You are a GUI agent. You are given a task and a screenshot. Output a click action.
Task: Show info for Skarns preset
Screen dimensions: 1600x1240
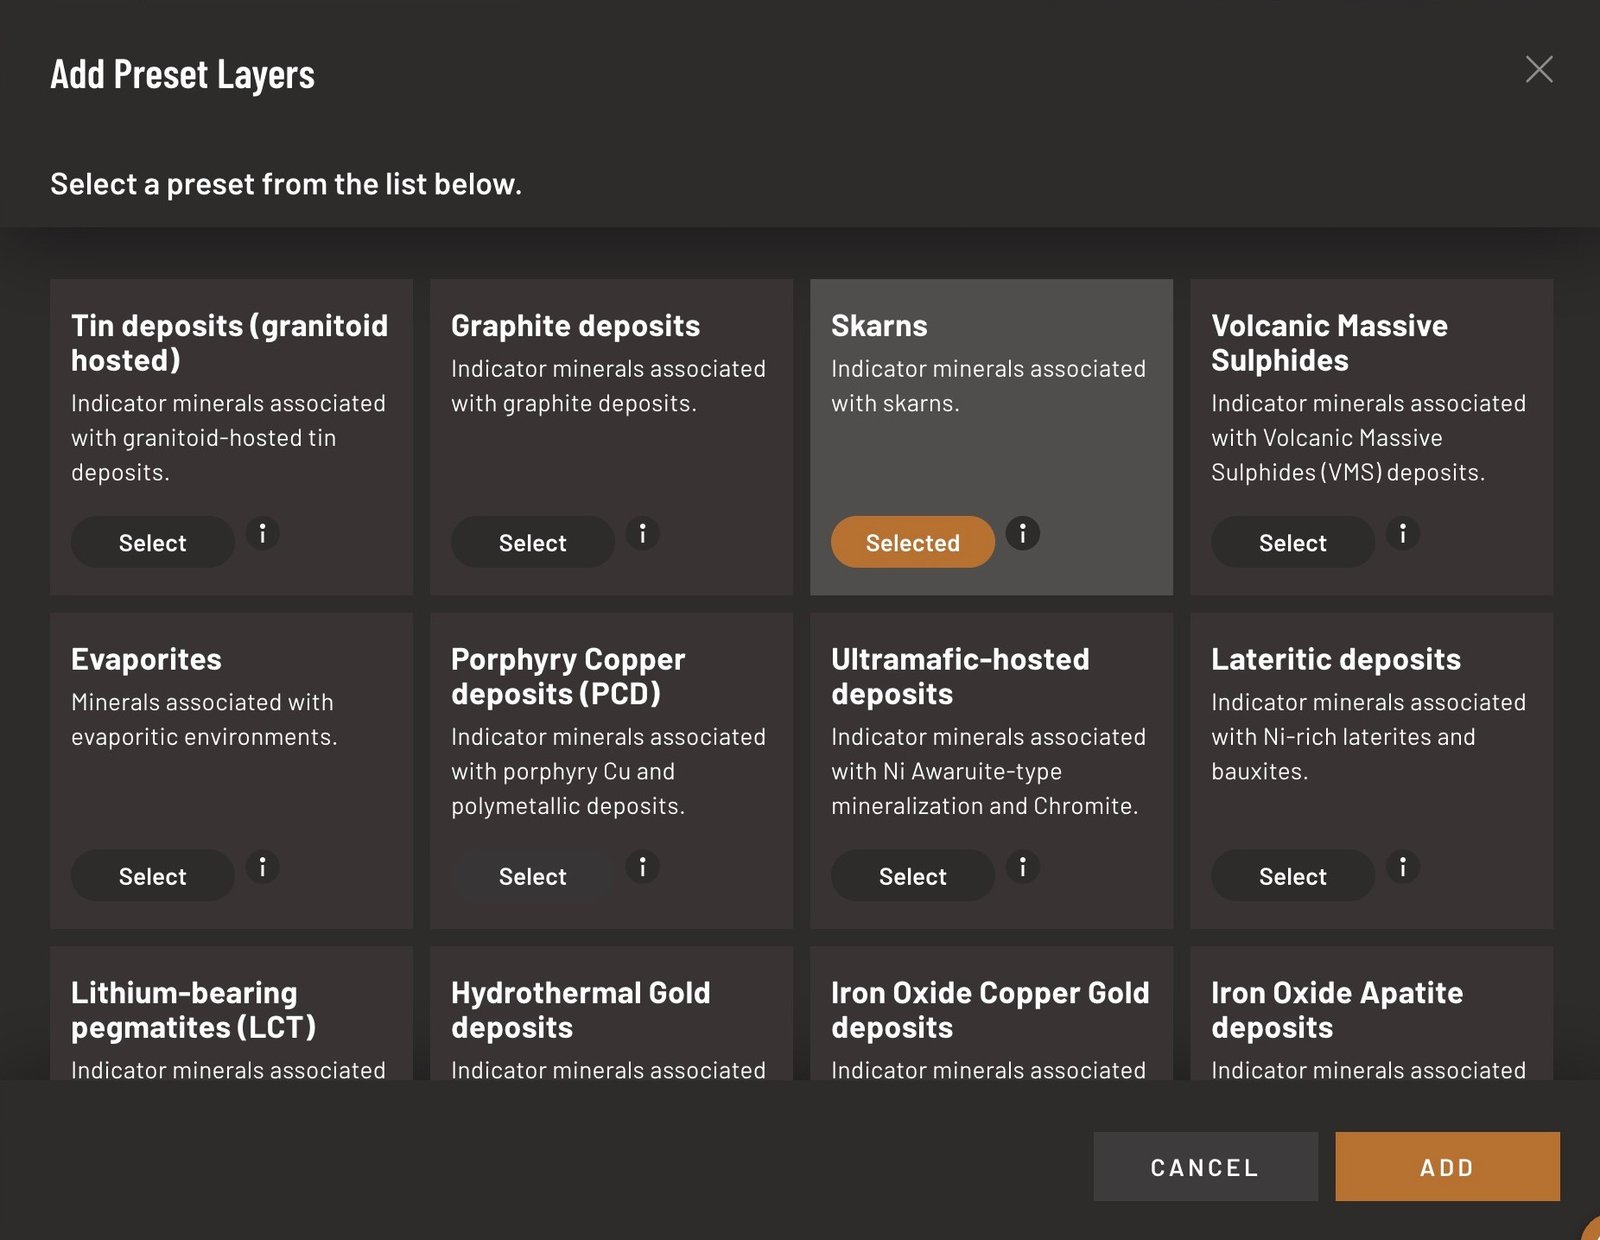(1023, 533)
